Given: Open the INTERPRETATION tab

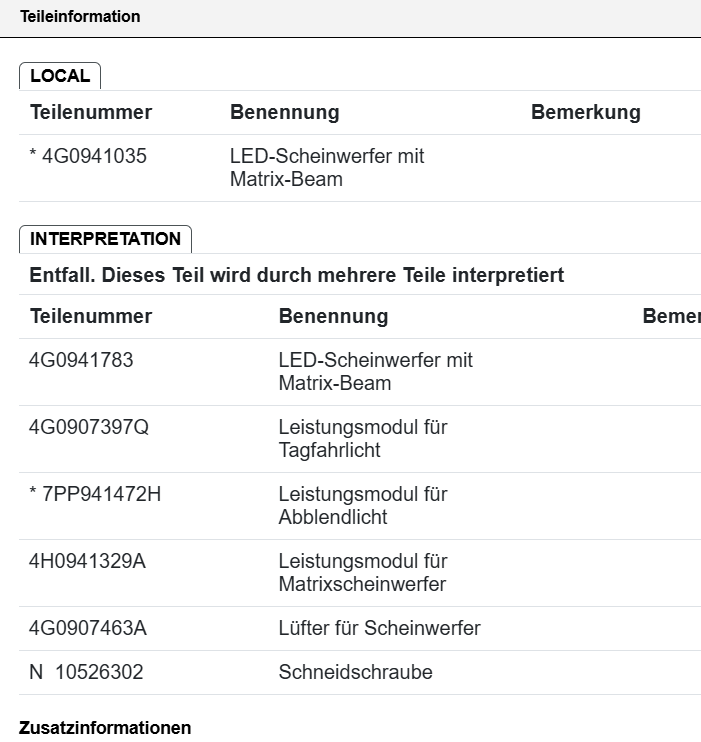Looking at the screenshot, I should pos(105,239).
